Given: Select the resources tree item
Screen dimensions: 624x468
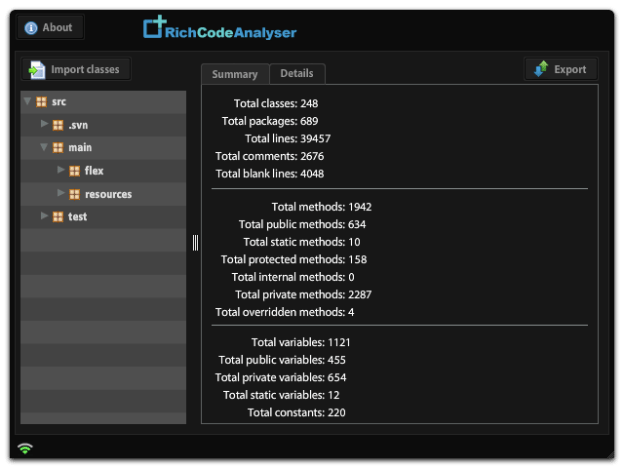Looking at the screenshot, I should click(103, 194).
